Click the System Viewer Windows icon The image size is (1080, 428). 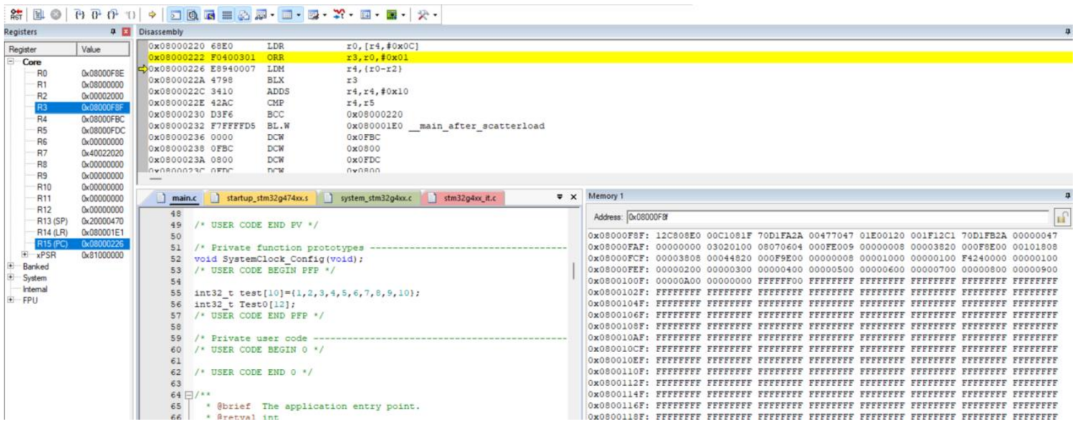point(392,14)
